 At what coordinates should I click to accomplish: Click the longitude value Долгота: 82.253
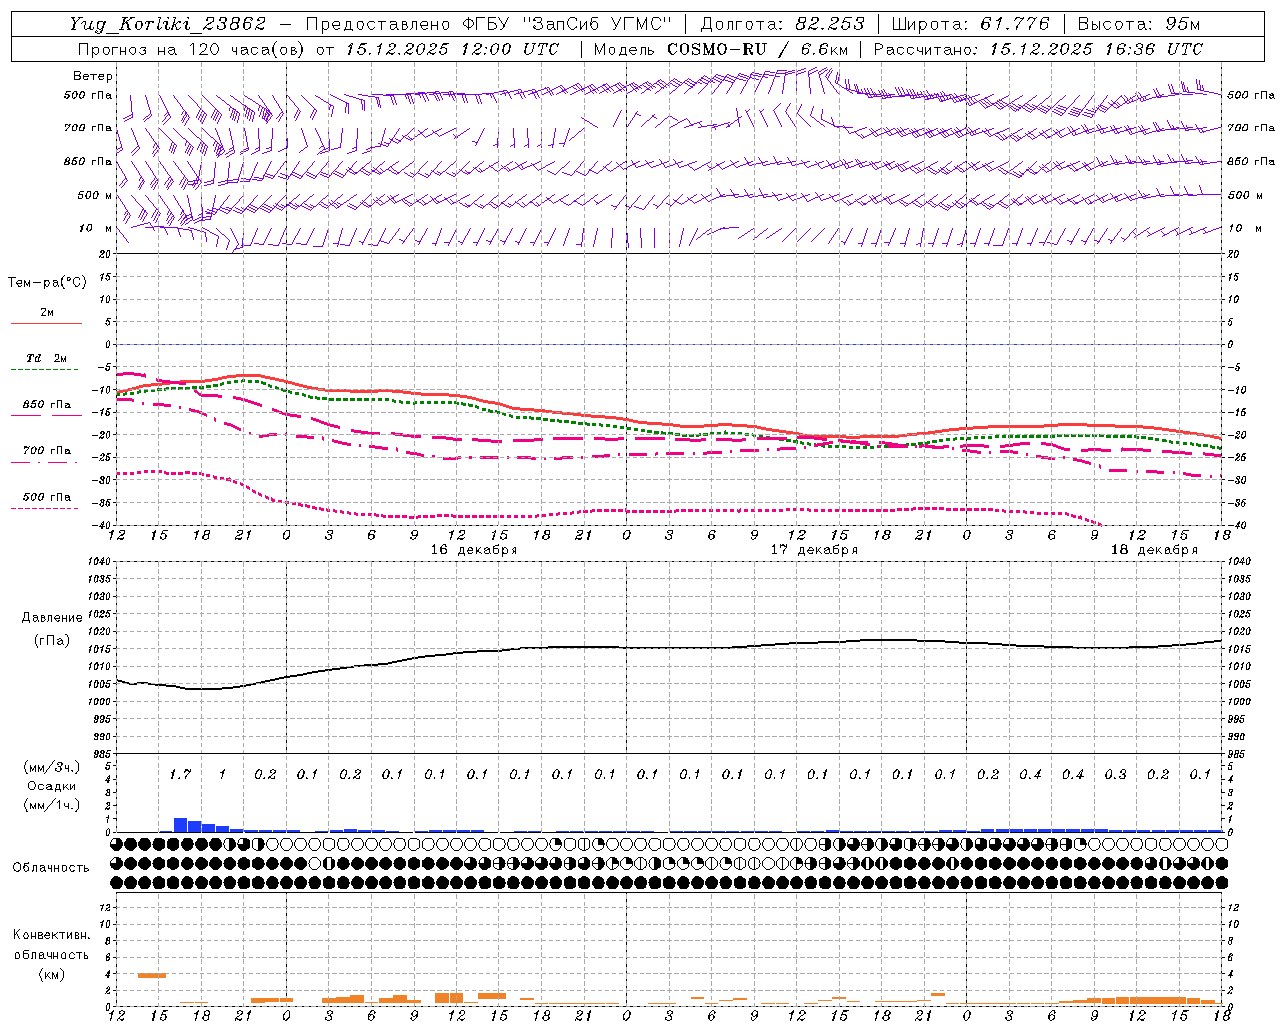click(x=783, y=24)
